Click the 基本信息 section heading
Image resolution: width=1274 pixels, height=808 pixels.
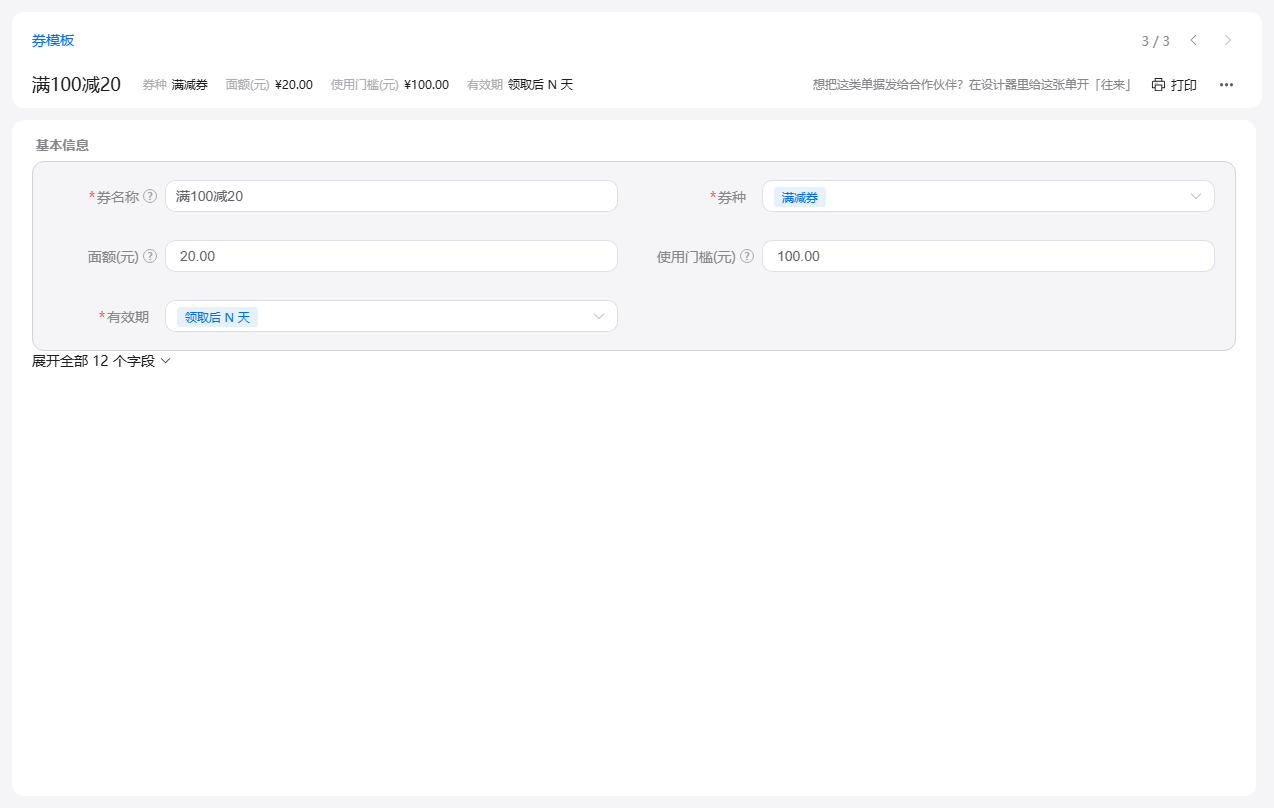pos(62,145)
